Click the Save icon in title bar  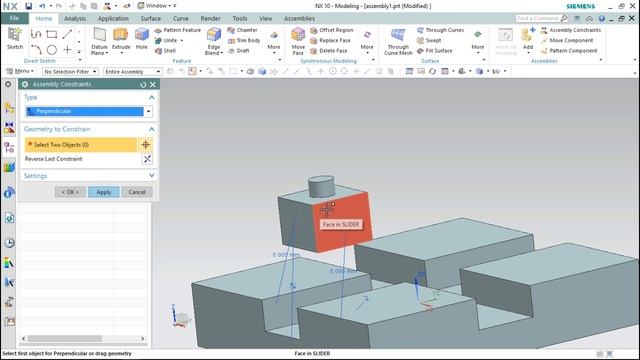(29, 6)
